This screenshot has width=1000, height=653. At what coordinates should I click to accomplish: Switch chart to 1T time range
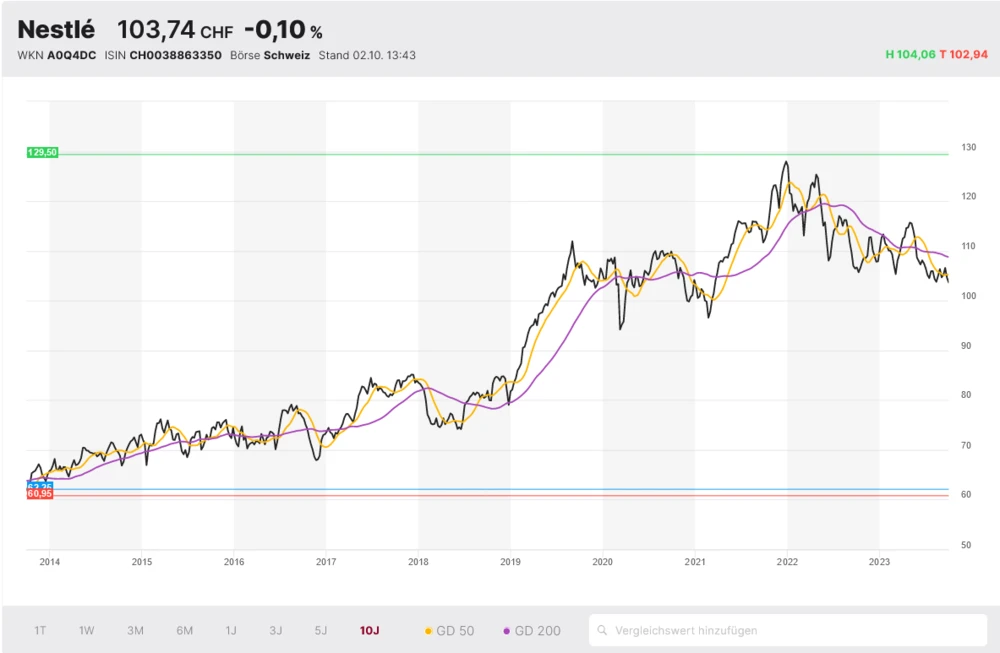point(40,631)
